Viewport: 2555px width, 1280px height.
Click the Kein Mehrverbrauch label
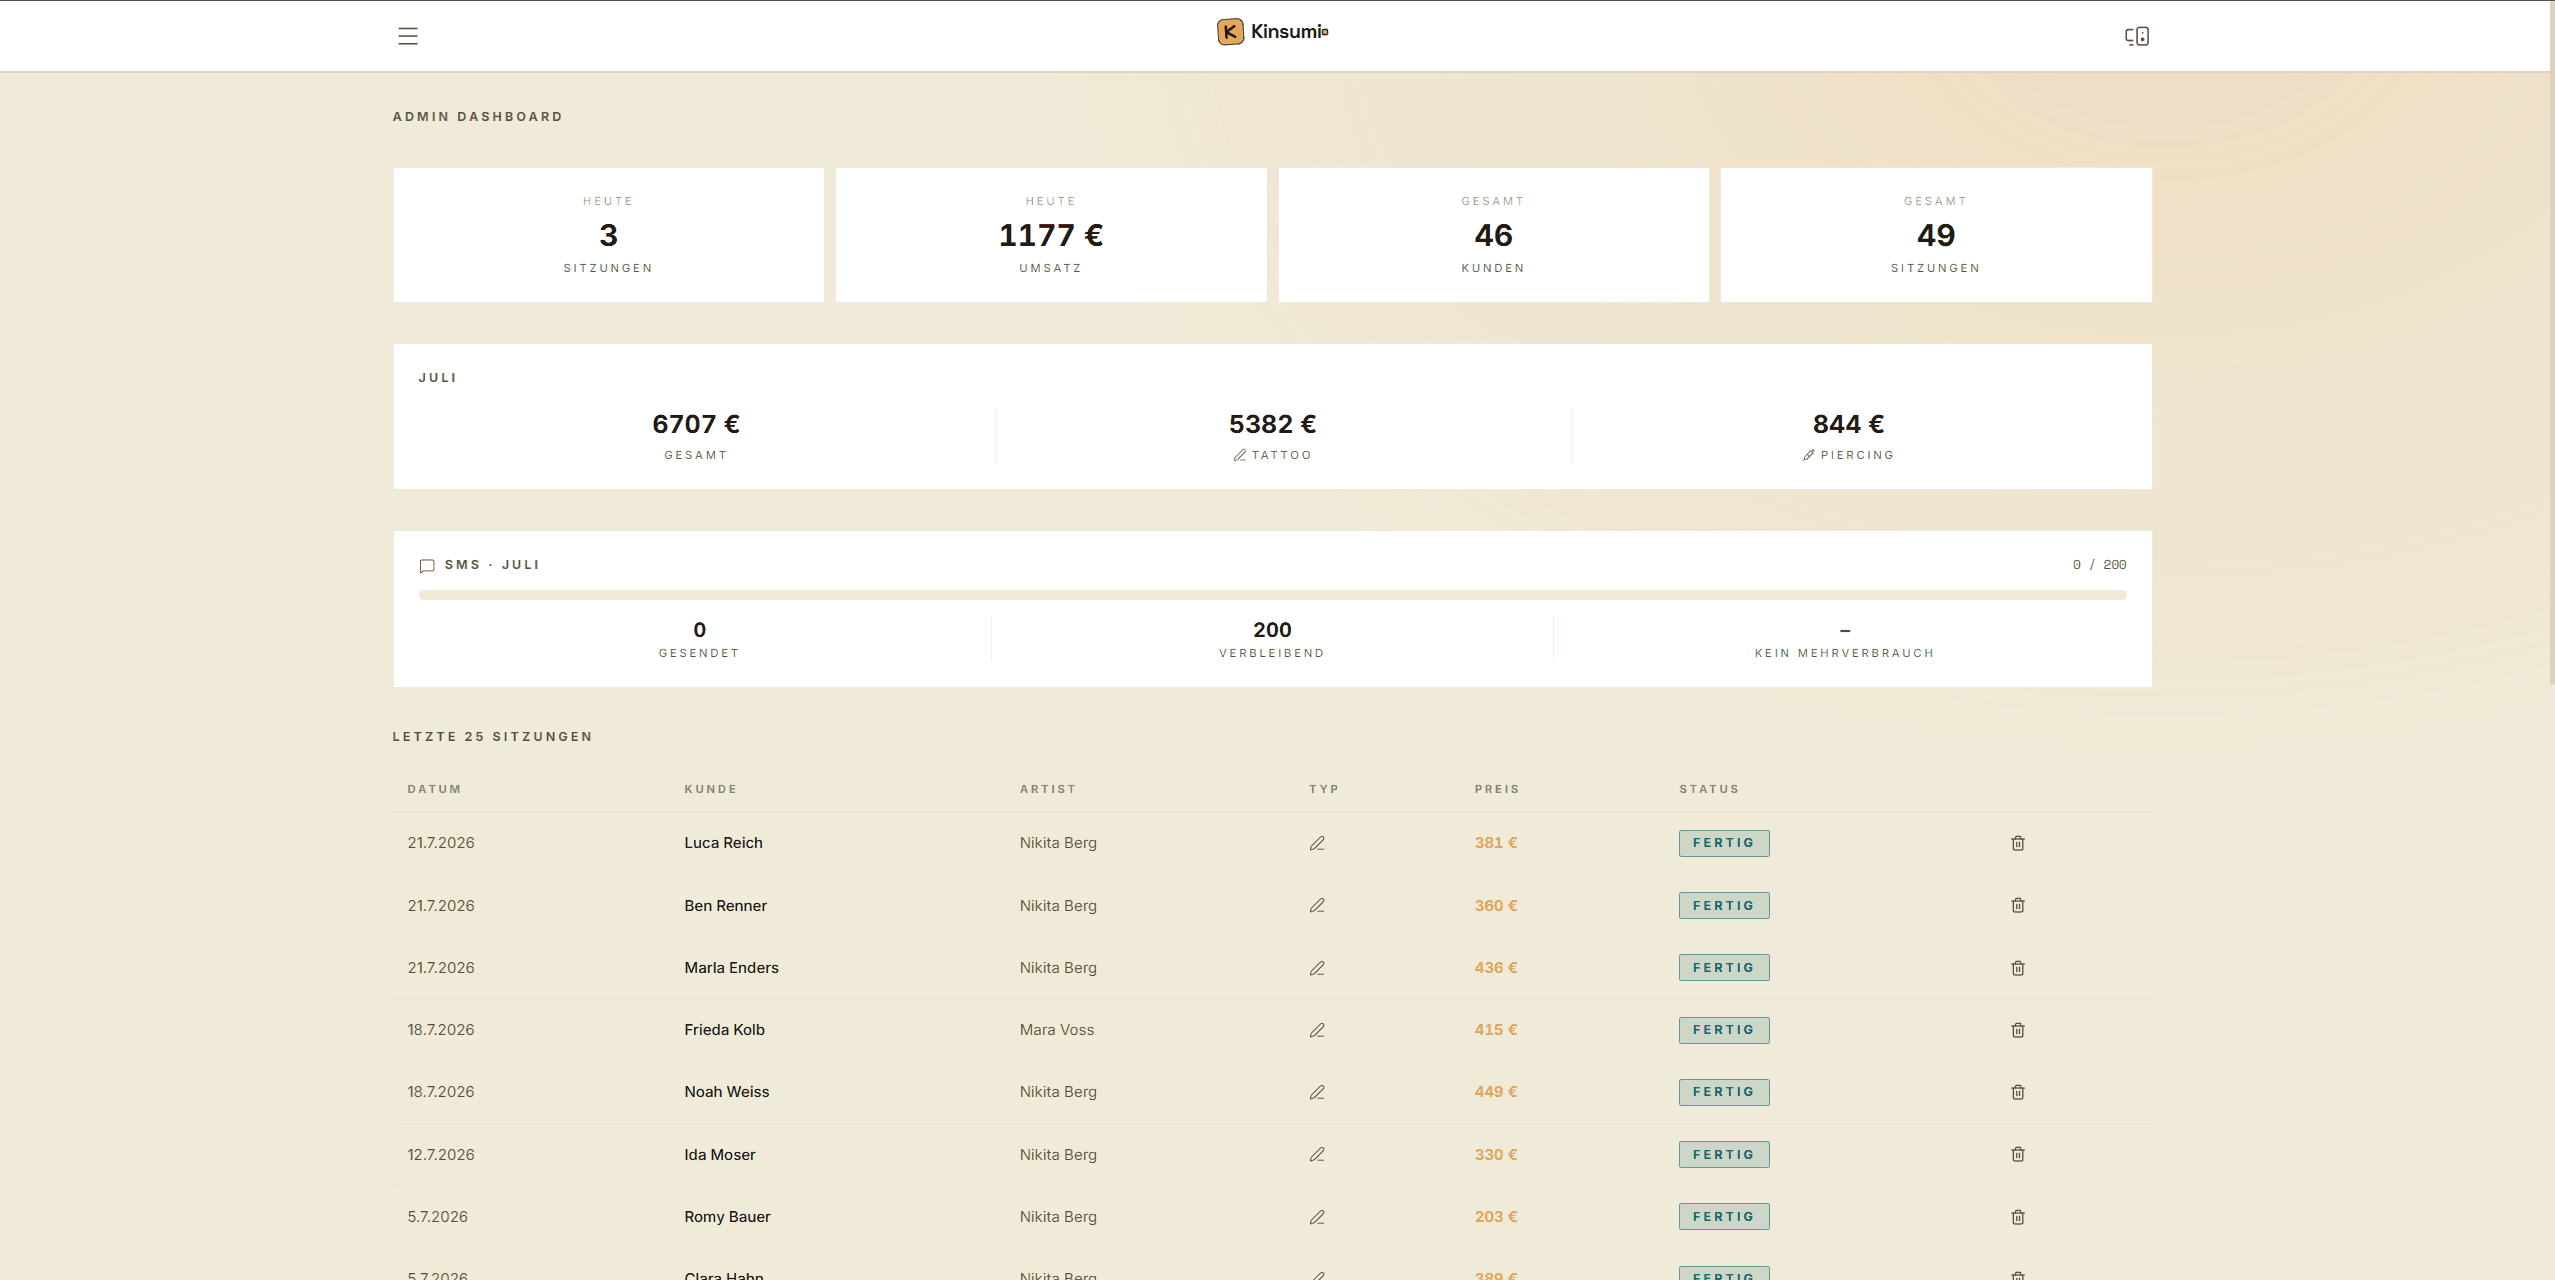click(1844, 653)
